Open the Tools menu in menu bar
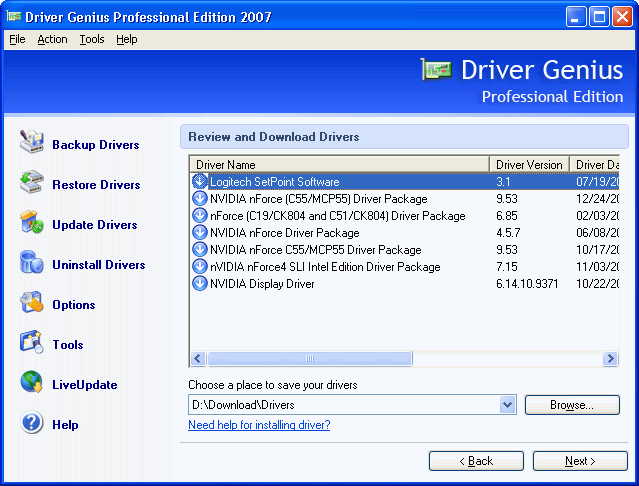The width and height of the screenshot is (639, 486). [92, 39]
